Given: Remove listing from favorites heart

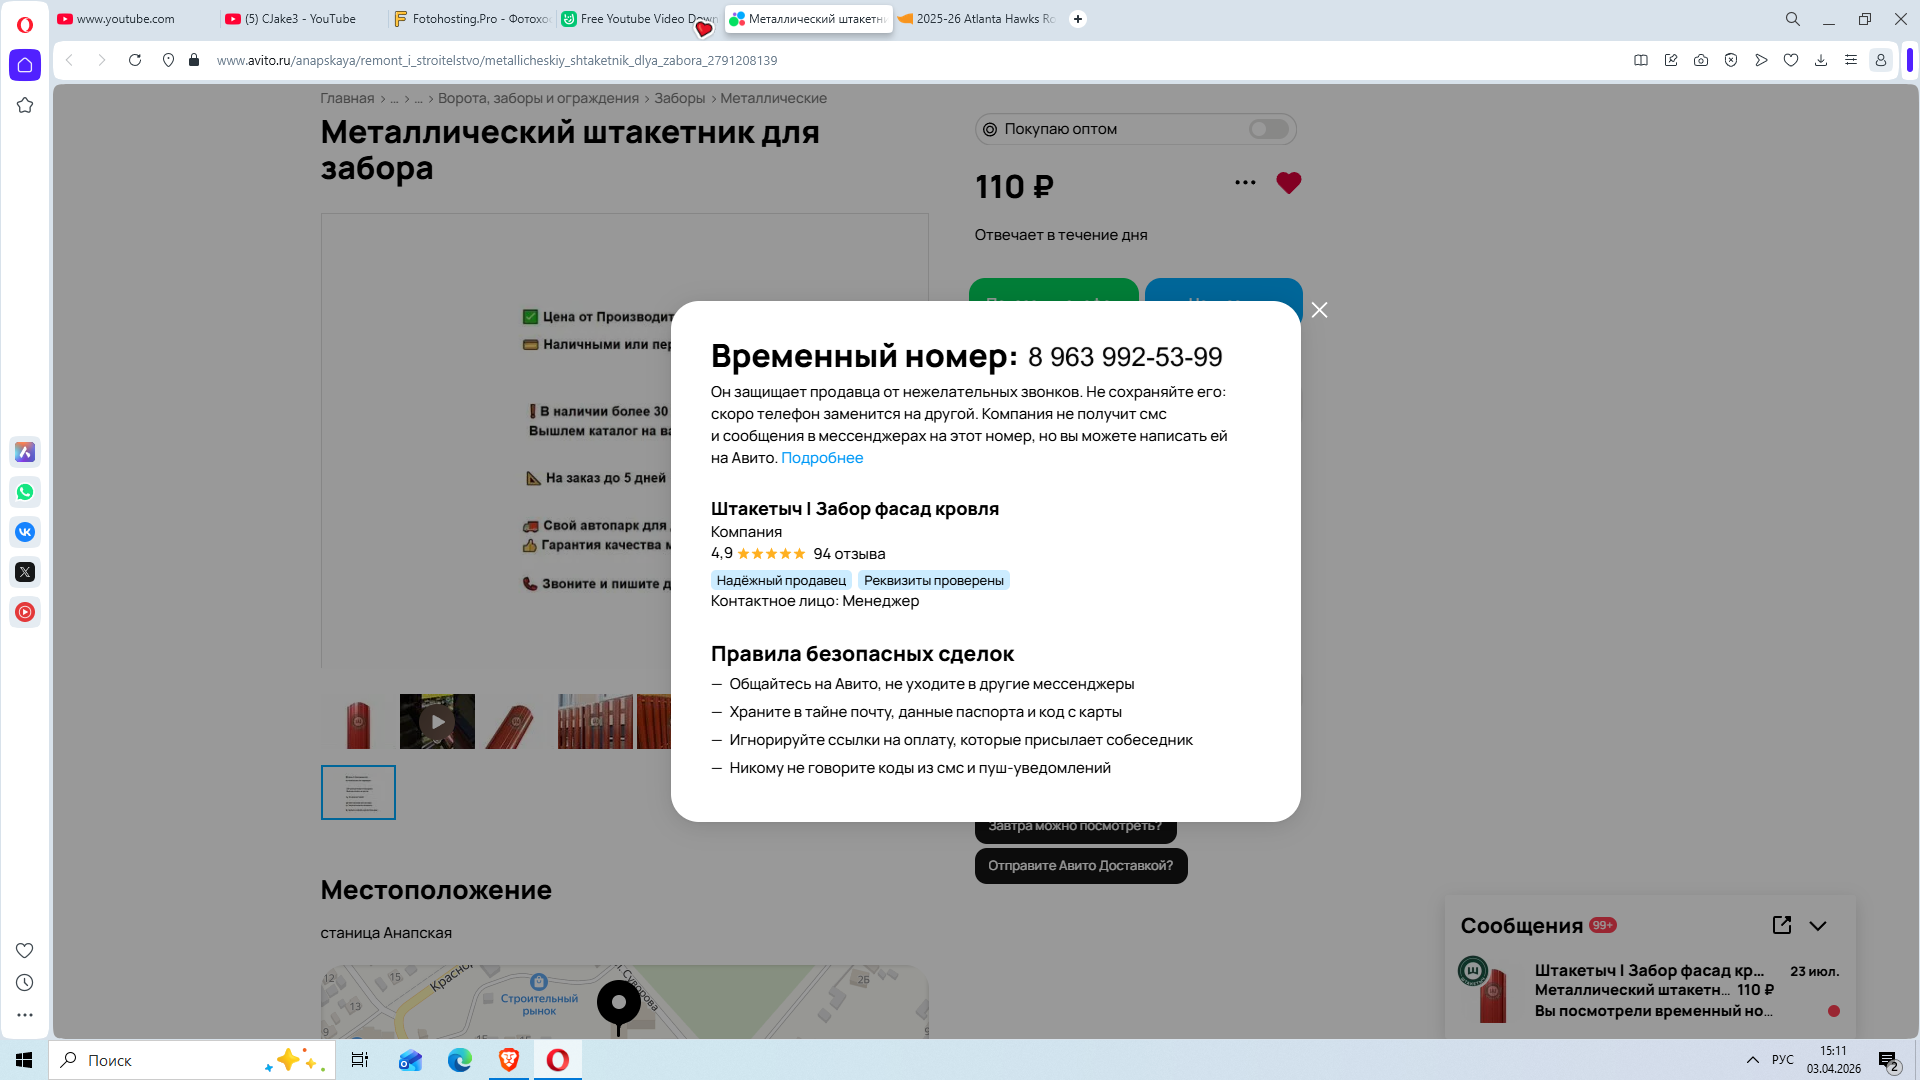Looking at the screenshot, I should 1288,183.
